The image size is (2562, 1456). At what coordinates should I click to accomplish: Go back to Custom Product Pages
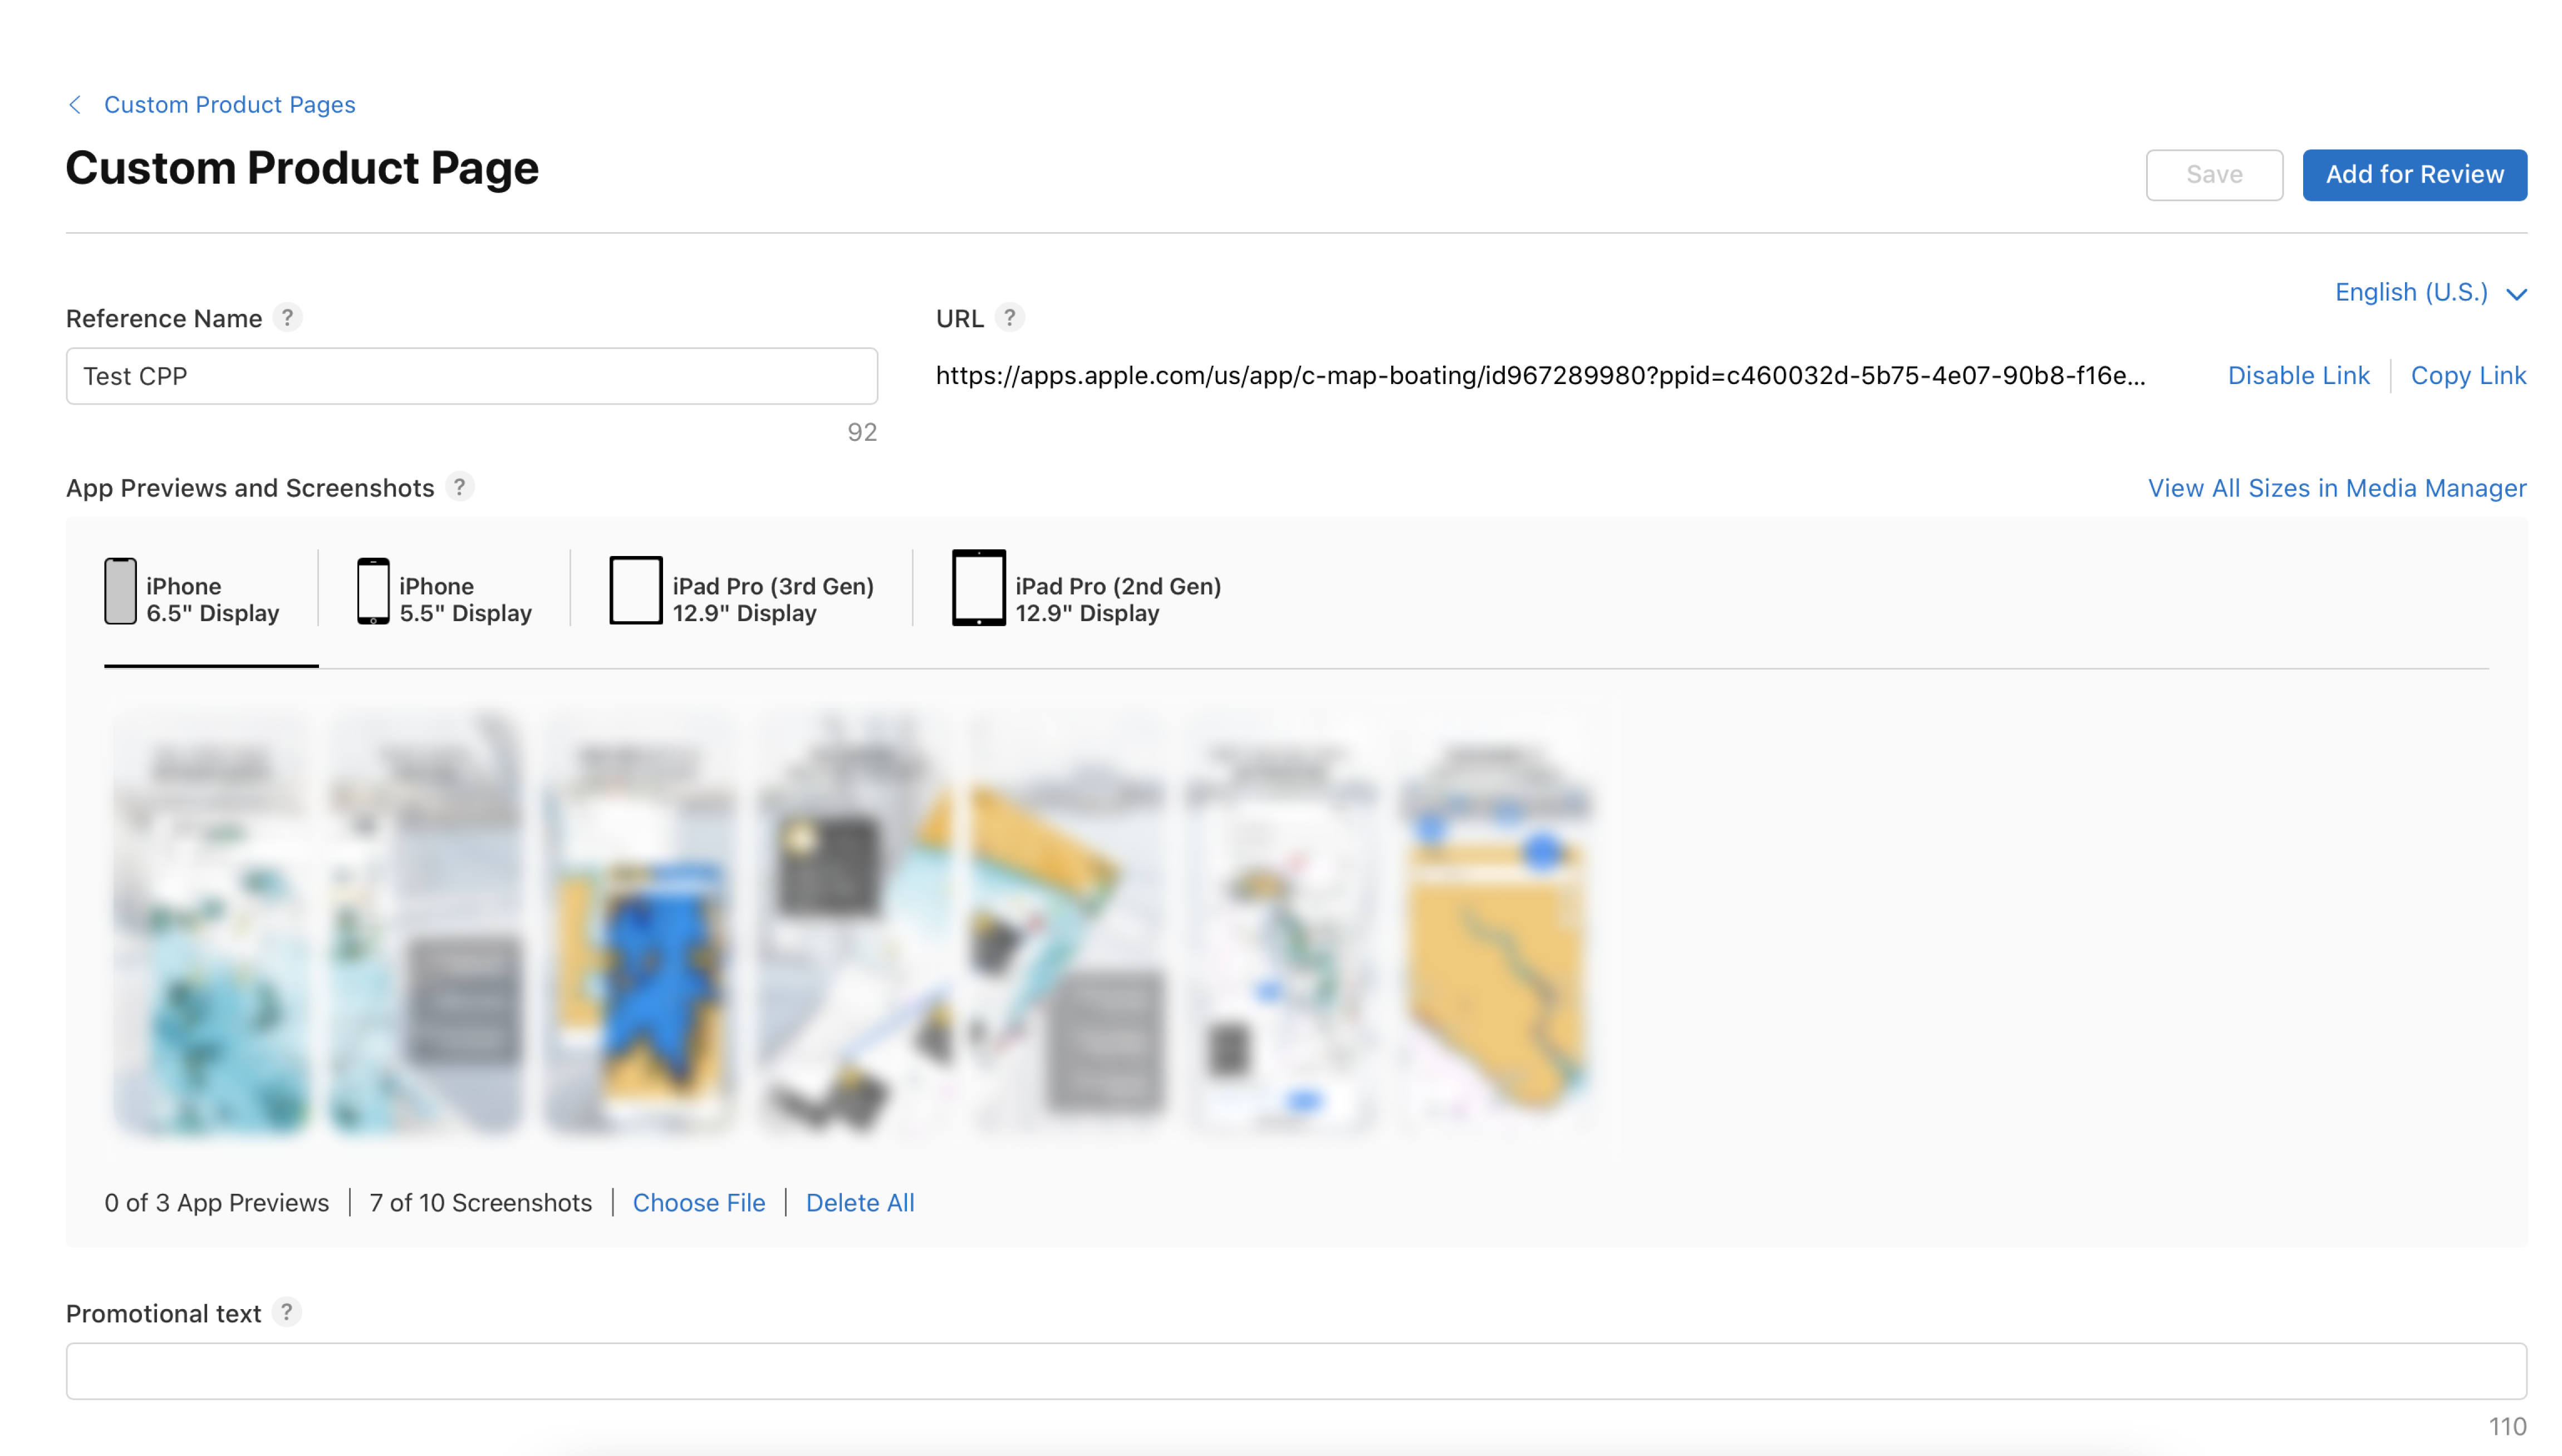click(x=229, y=105)
